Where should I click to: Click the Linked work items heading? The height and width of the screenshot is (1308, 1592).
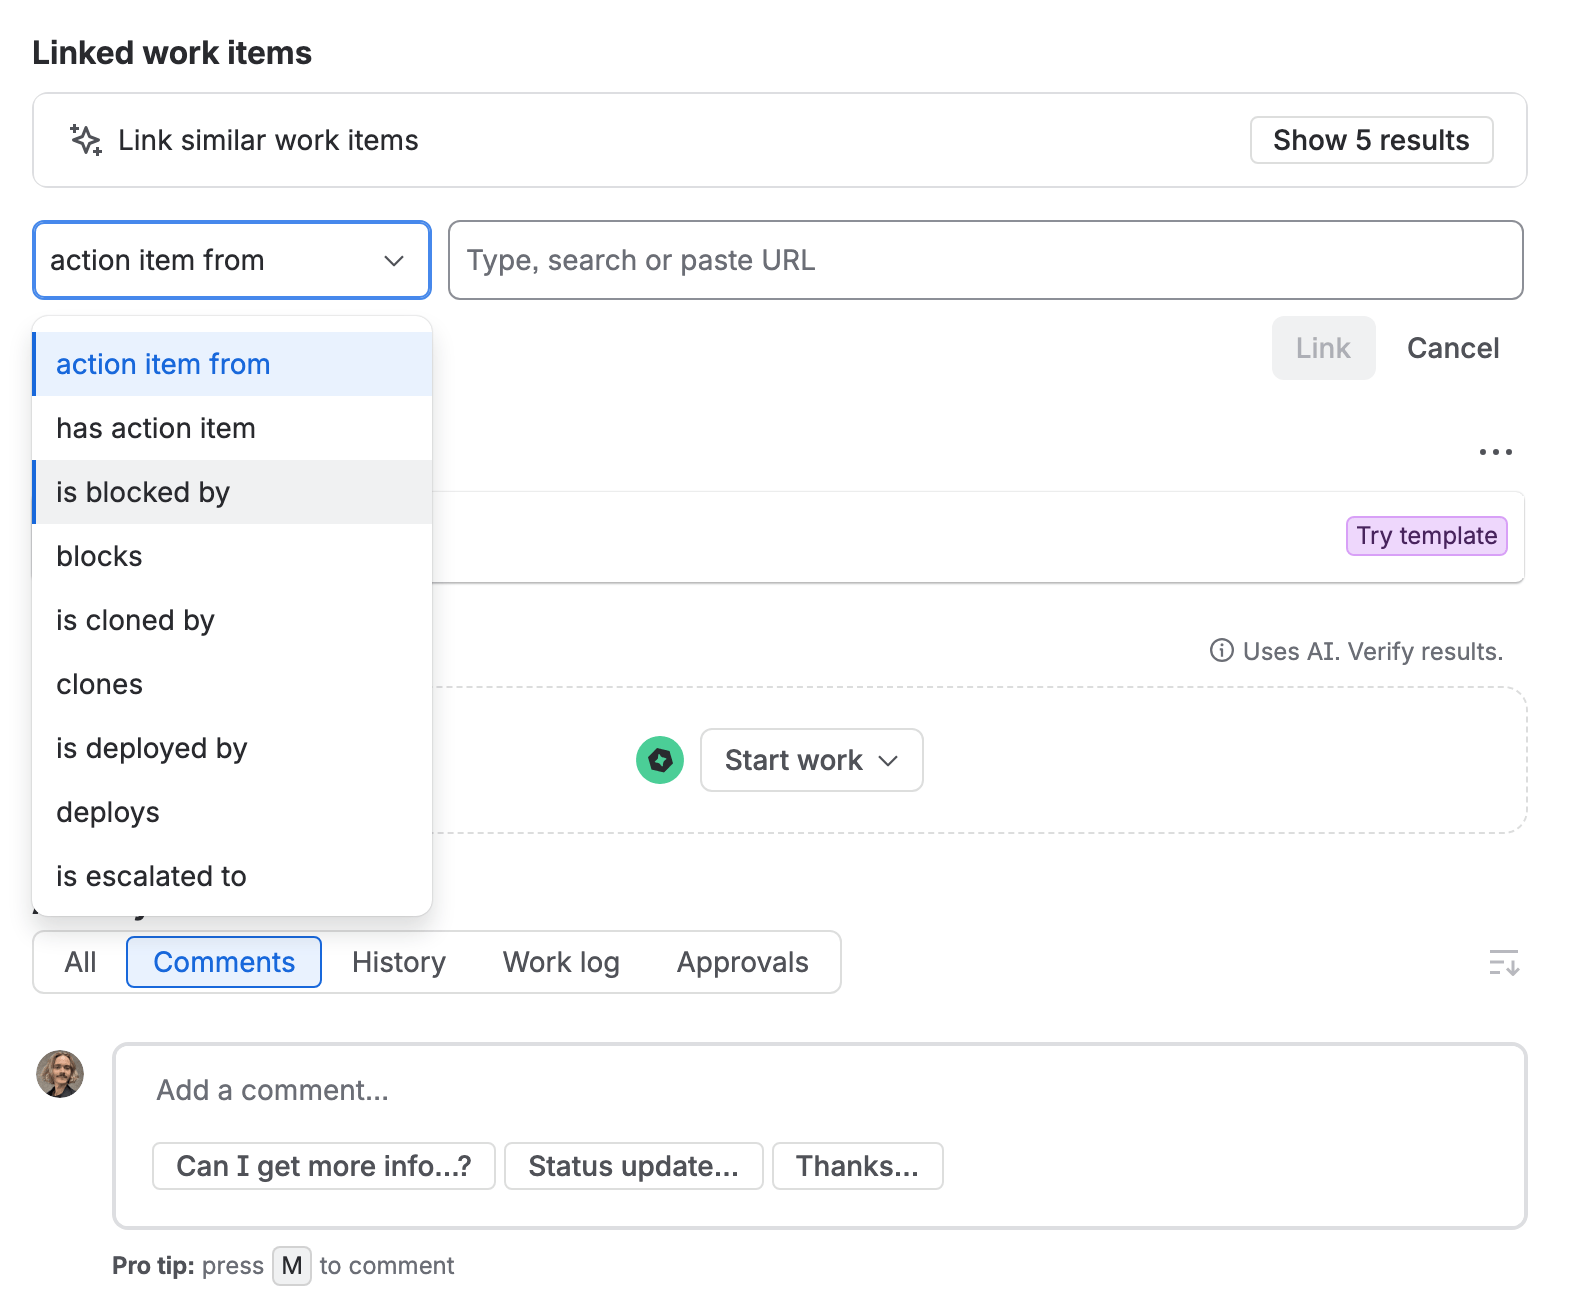172,53
